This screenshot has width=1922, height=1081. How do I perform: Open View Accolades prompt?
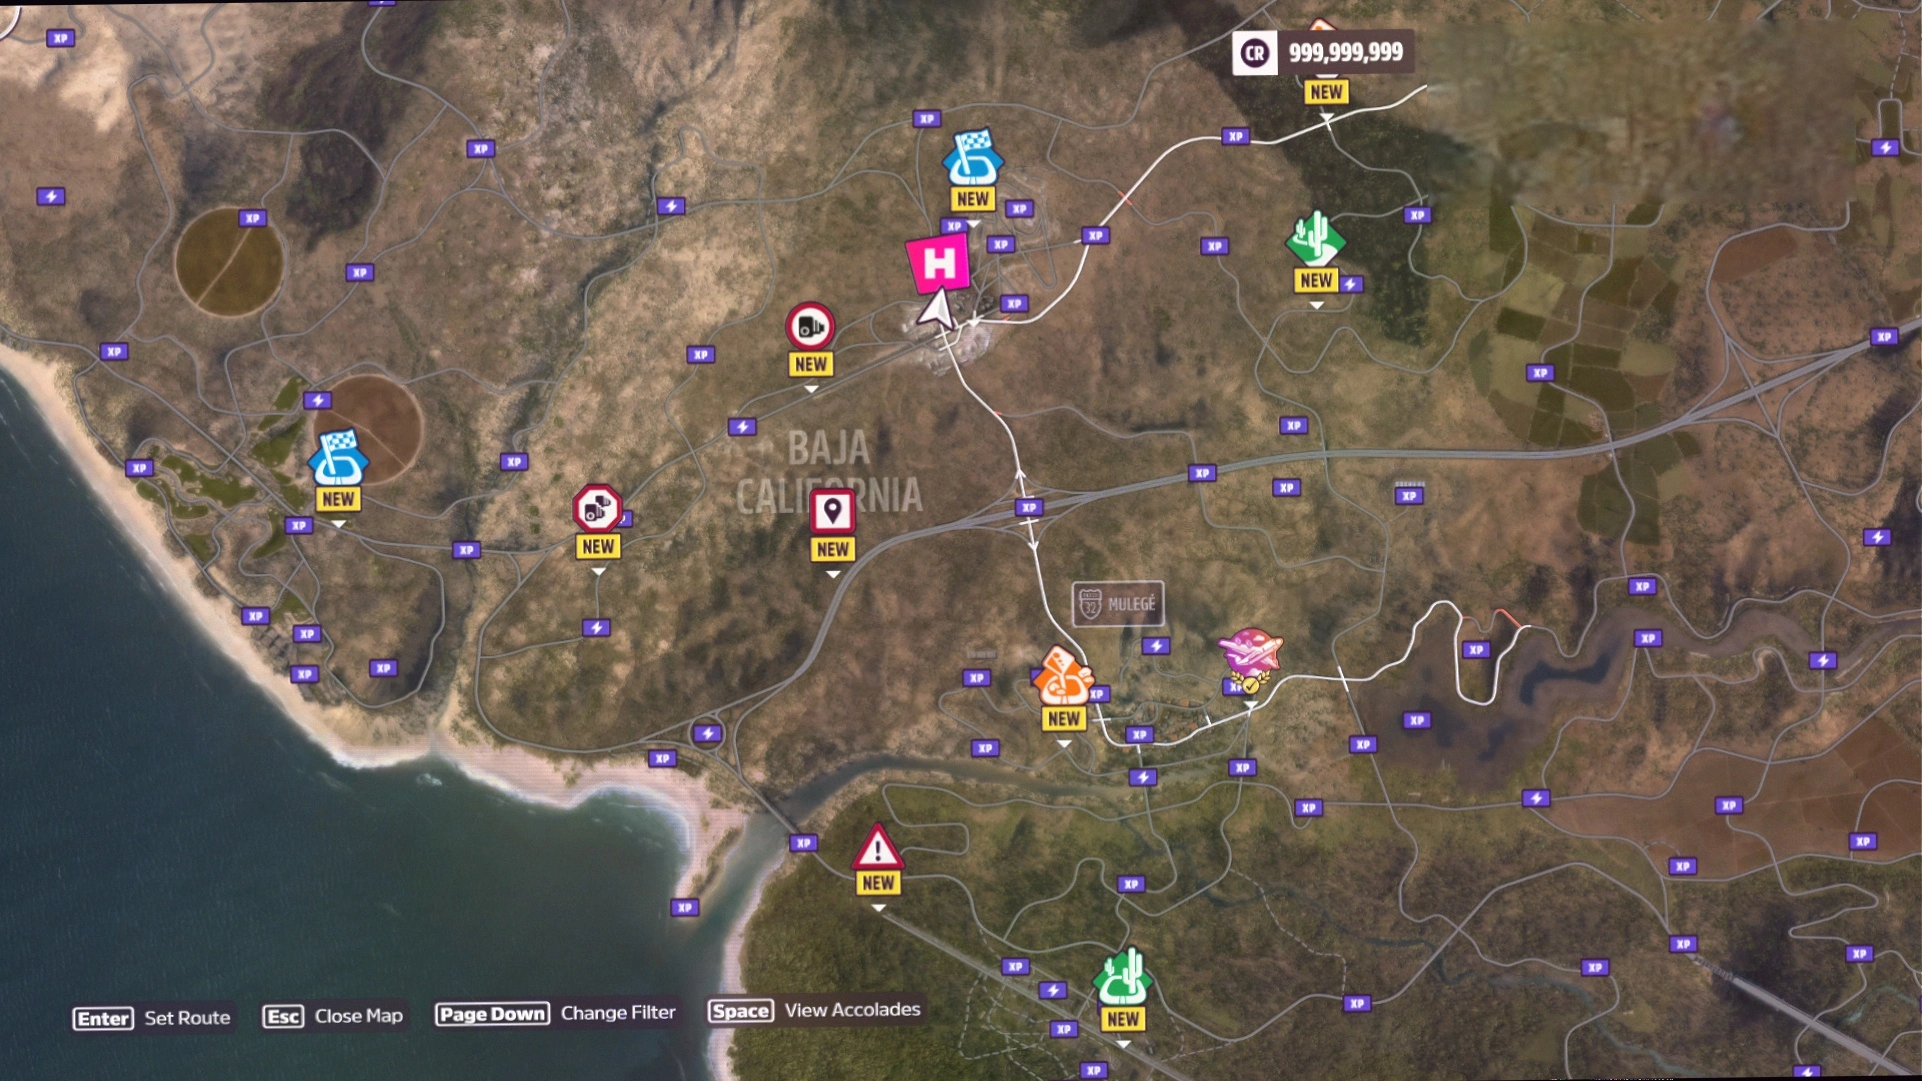(x=814, y=1011)
